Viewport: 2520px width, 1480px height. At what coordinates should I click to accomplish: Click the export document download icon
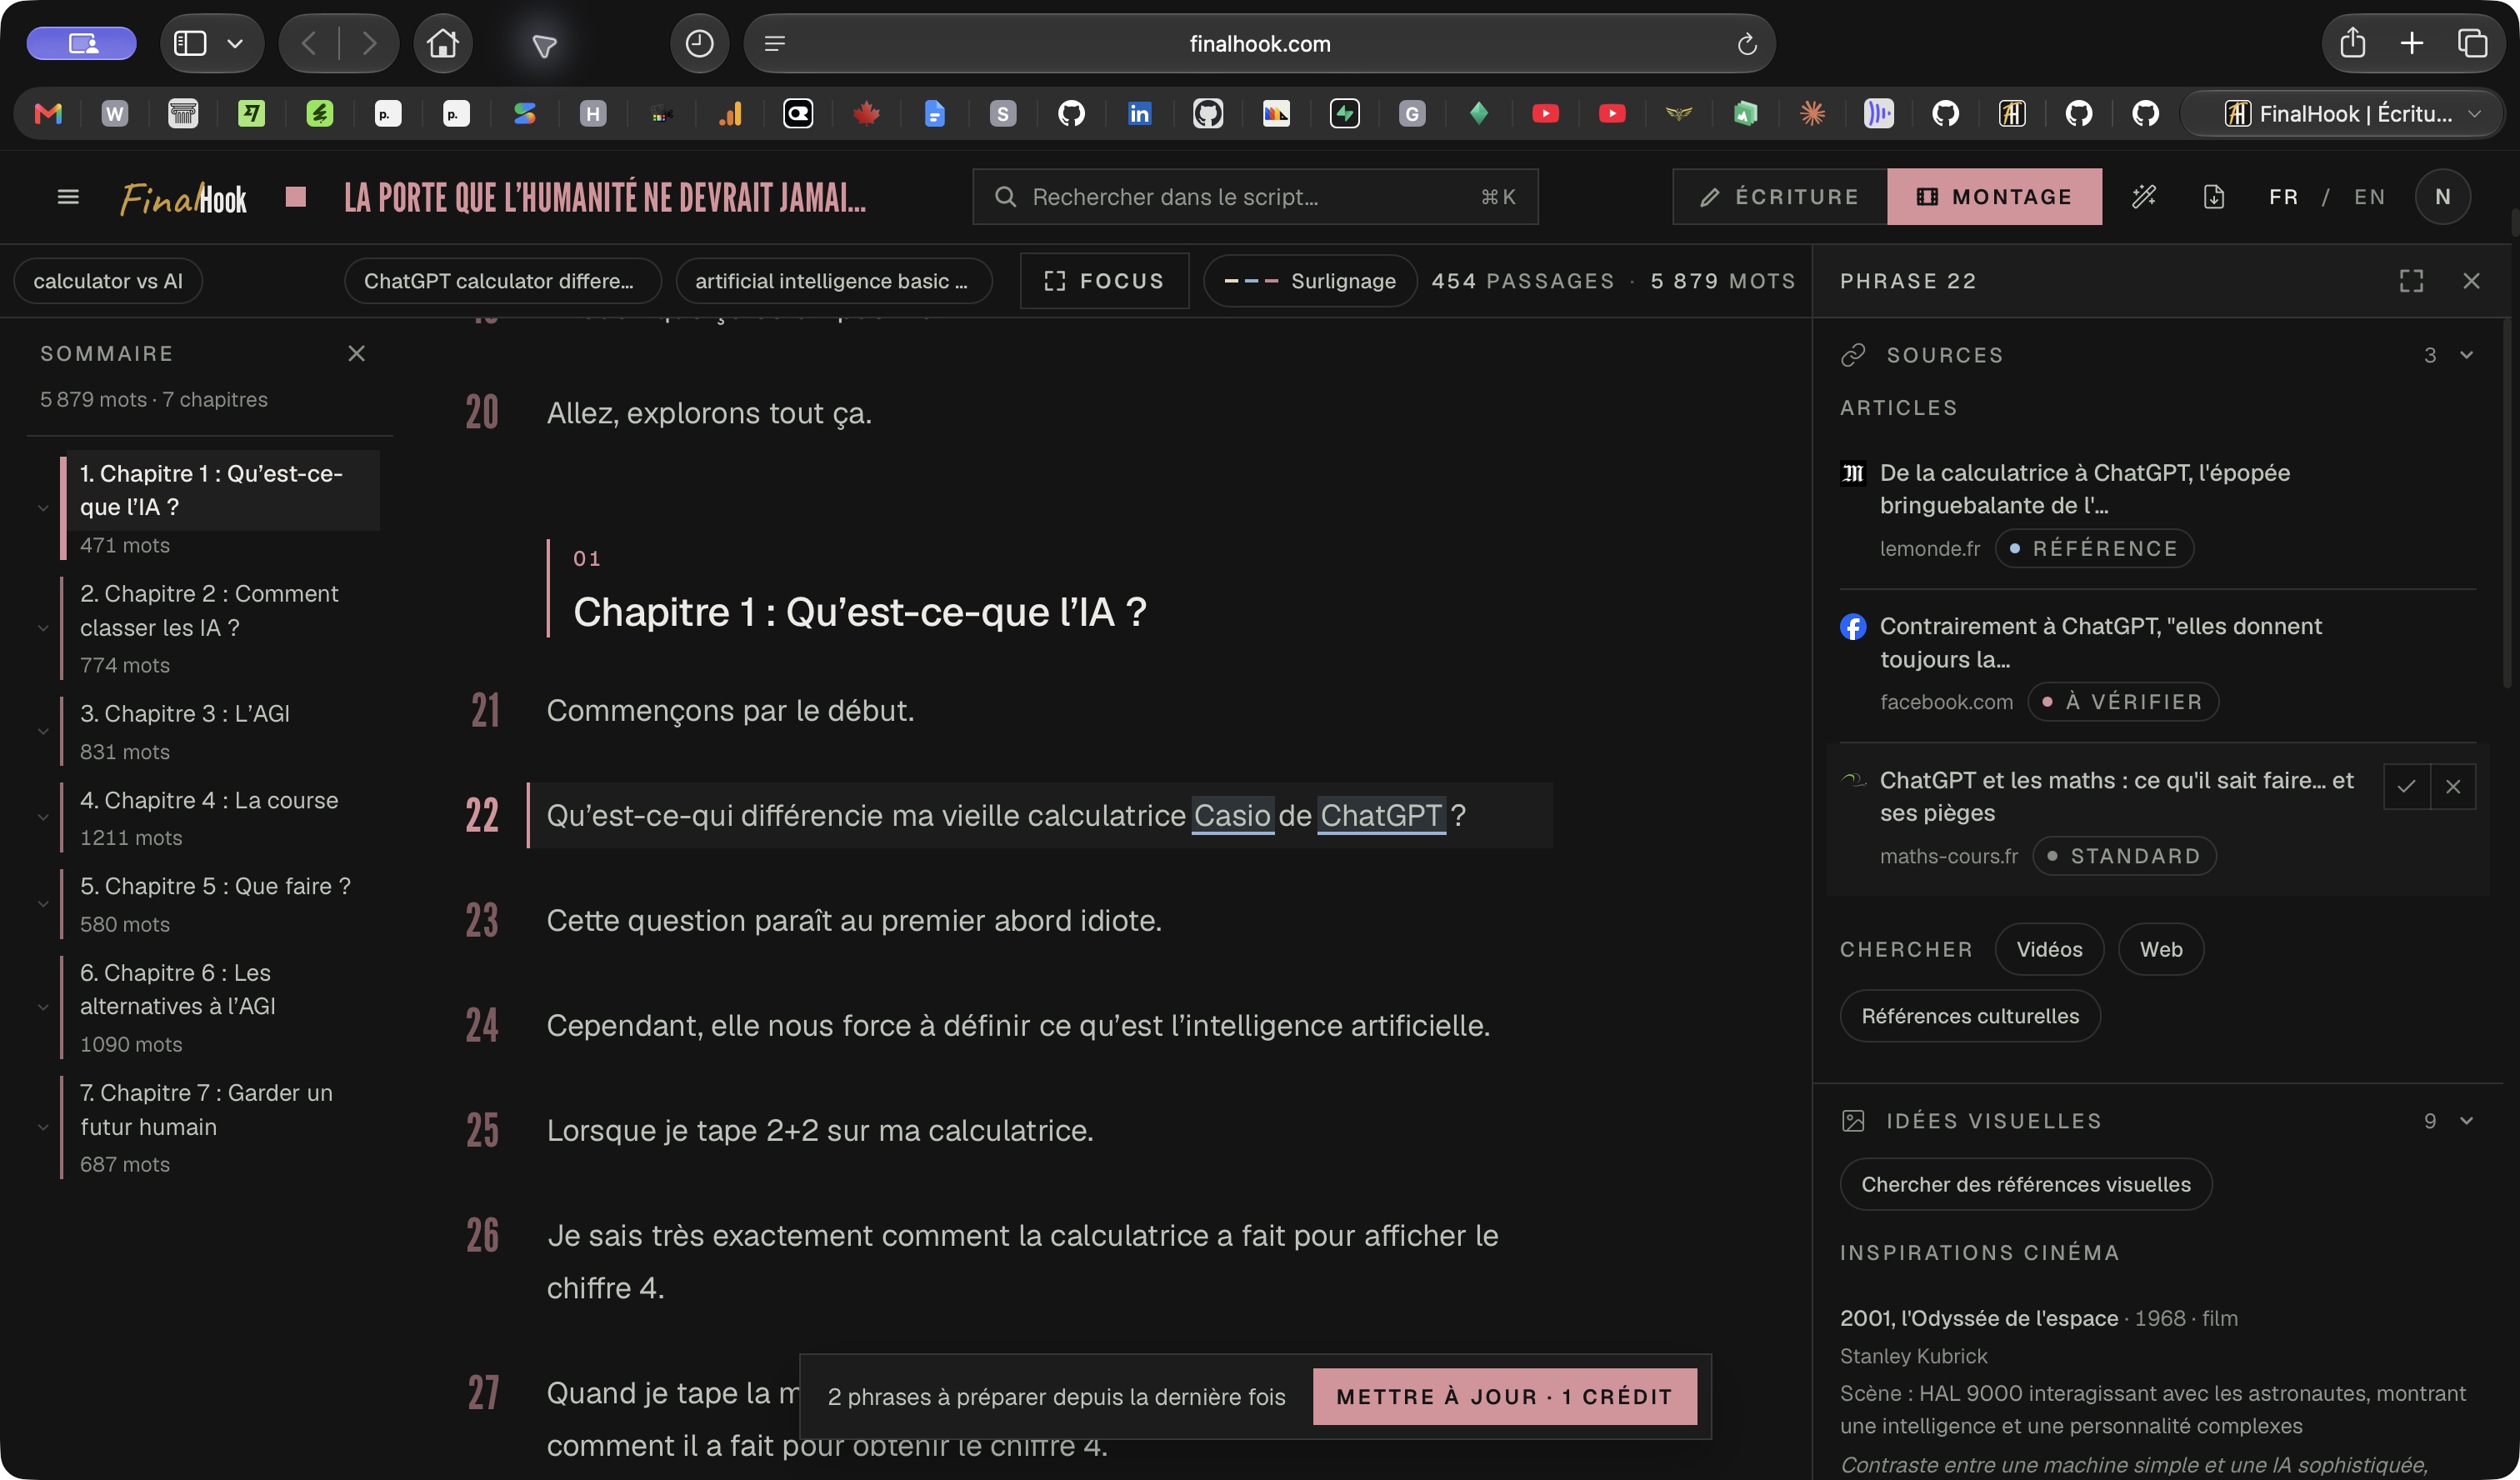point(2214,197)
